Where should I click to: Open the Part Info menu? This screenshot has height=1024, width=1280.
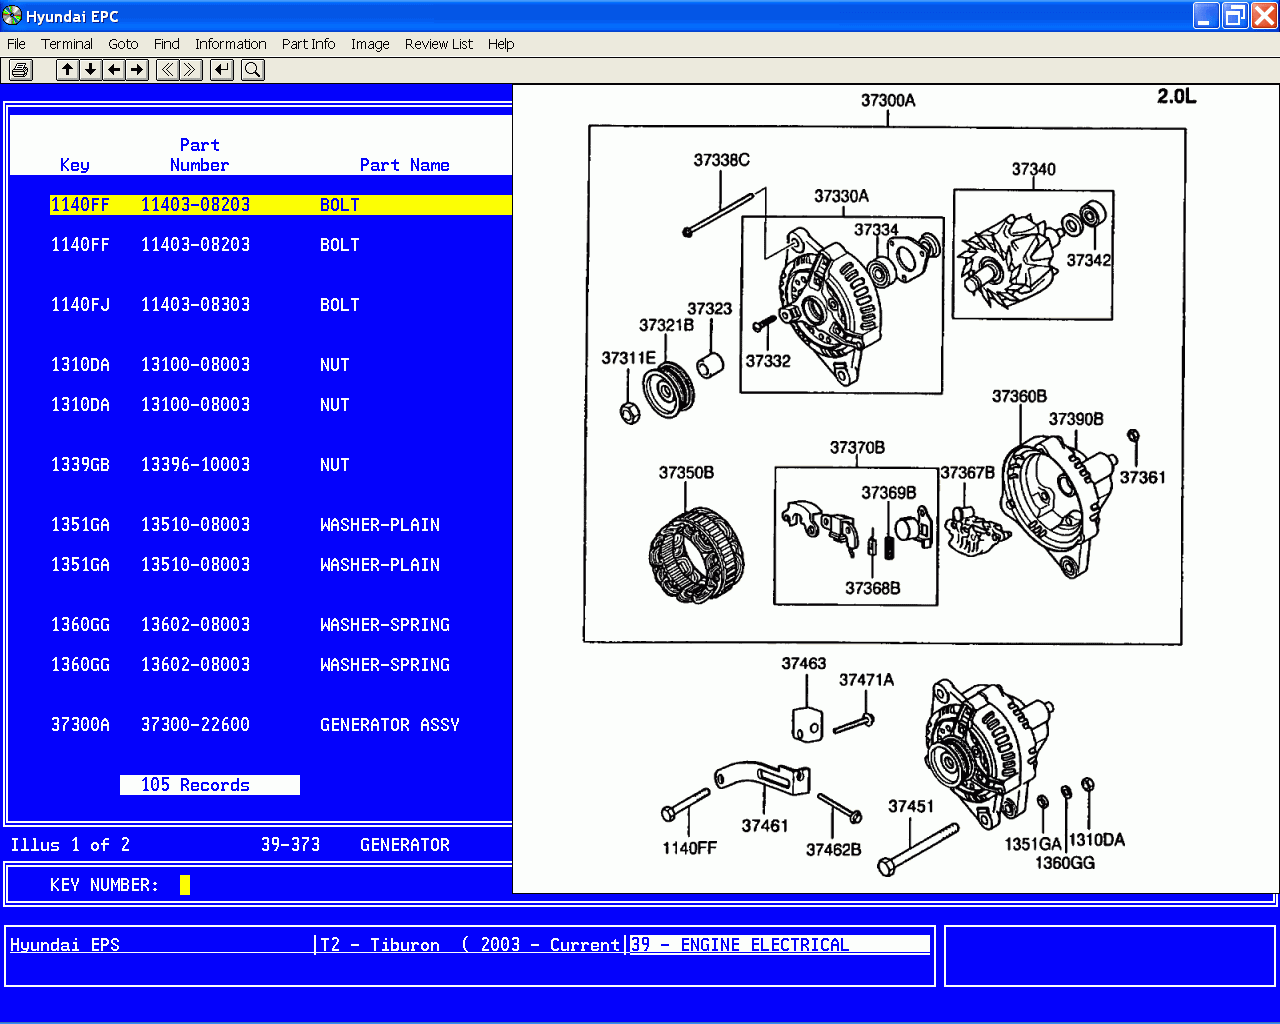coord(308,44)
